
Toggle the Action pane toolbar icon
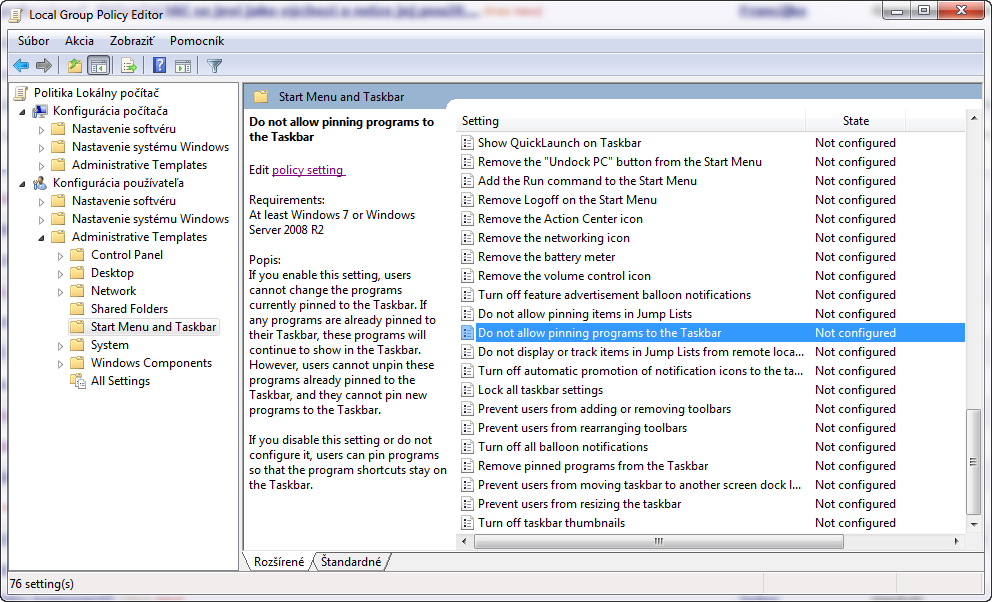(x=183, y=65)
